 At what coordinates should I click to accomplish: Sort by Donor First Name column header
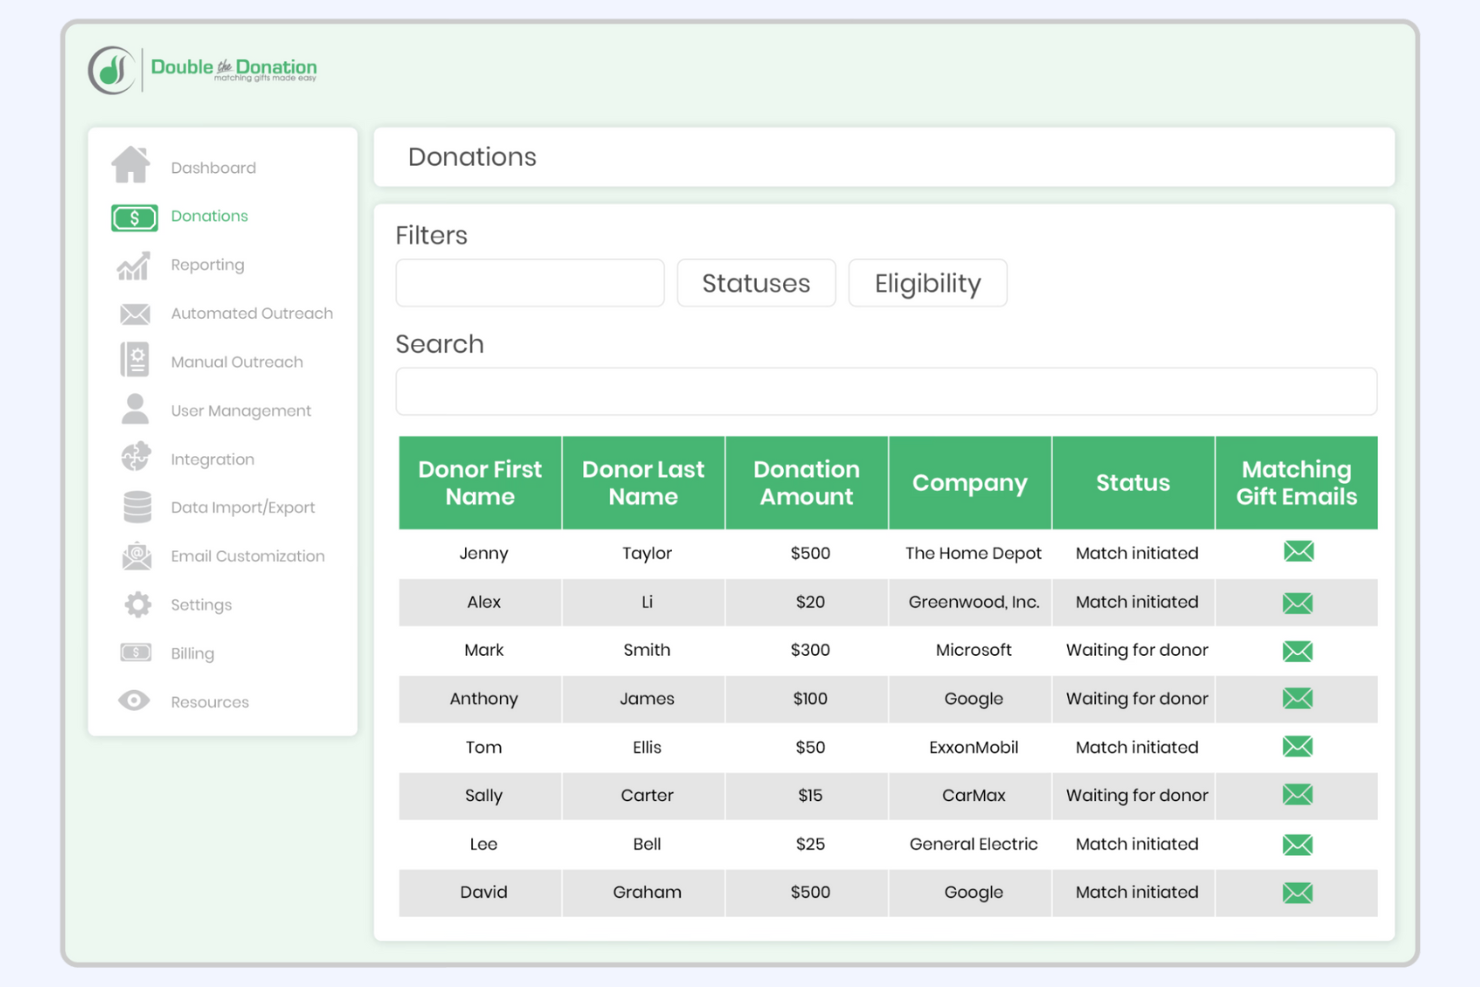point(480,483)
